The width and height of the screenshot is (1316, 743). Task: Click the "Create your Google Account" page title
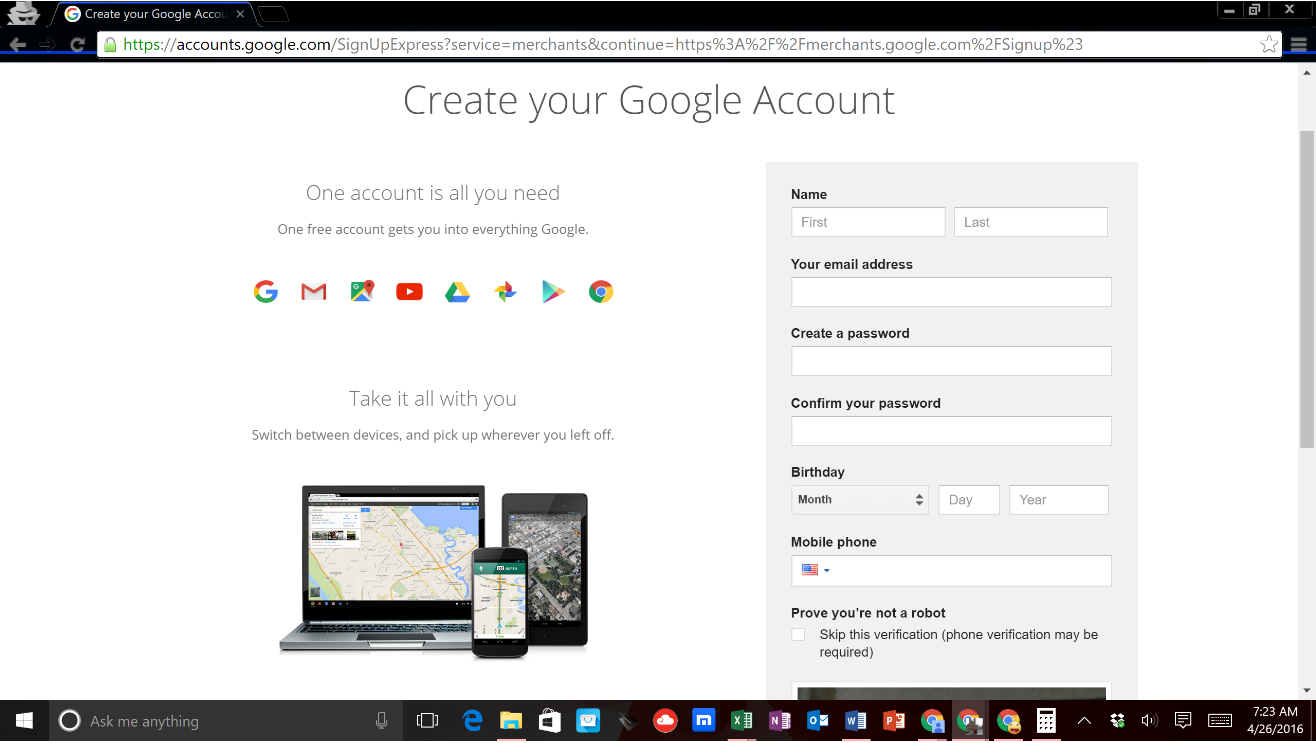click(649, 101)
